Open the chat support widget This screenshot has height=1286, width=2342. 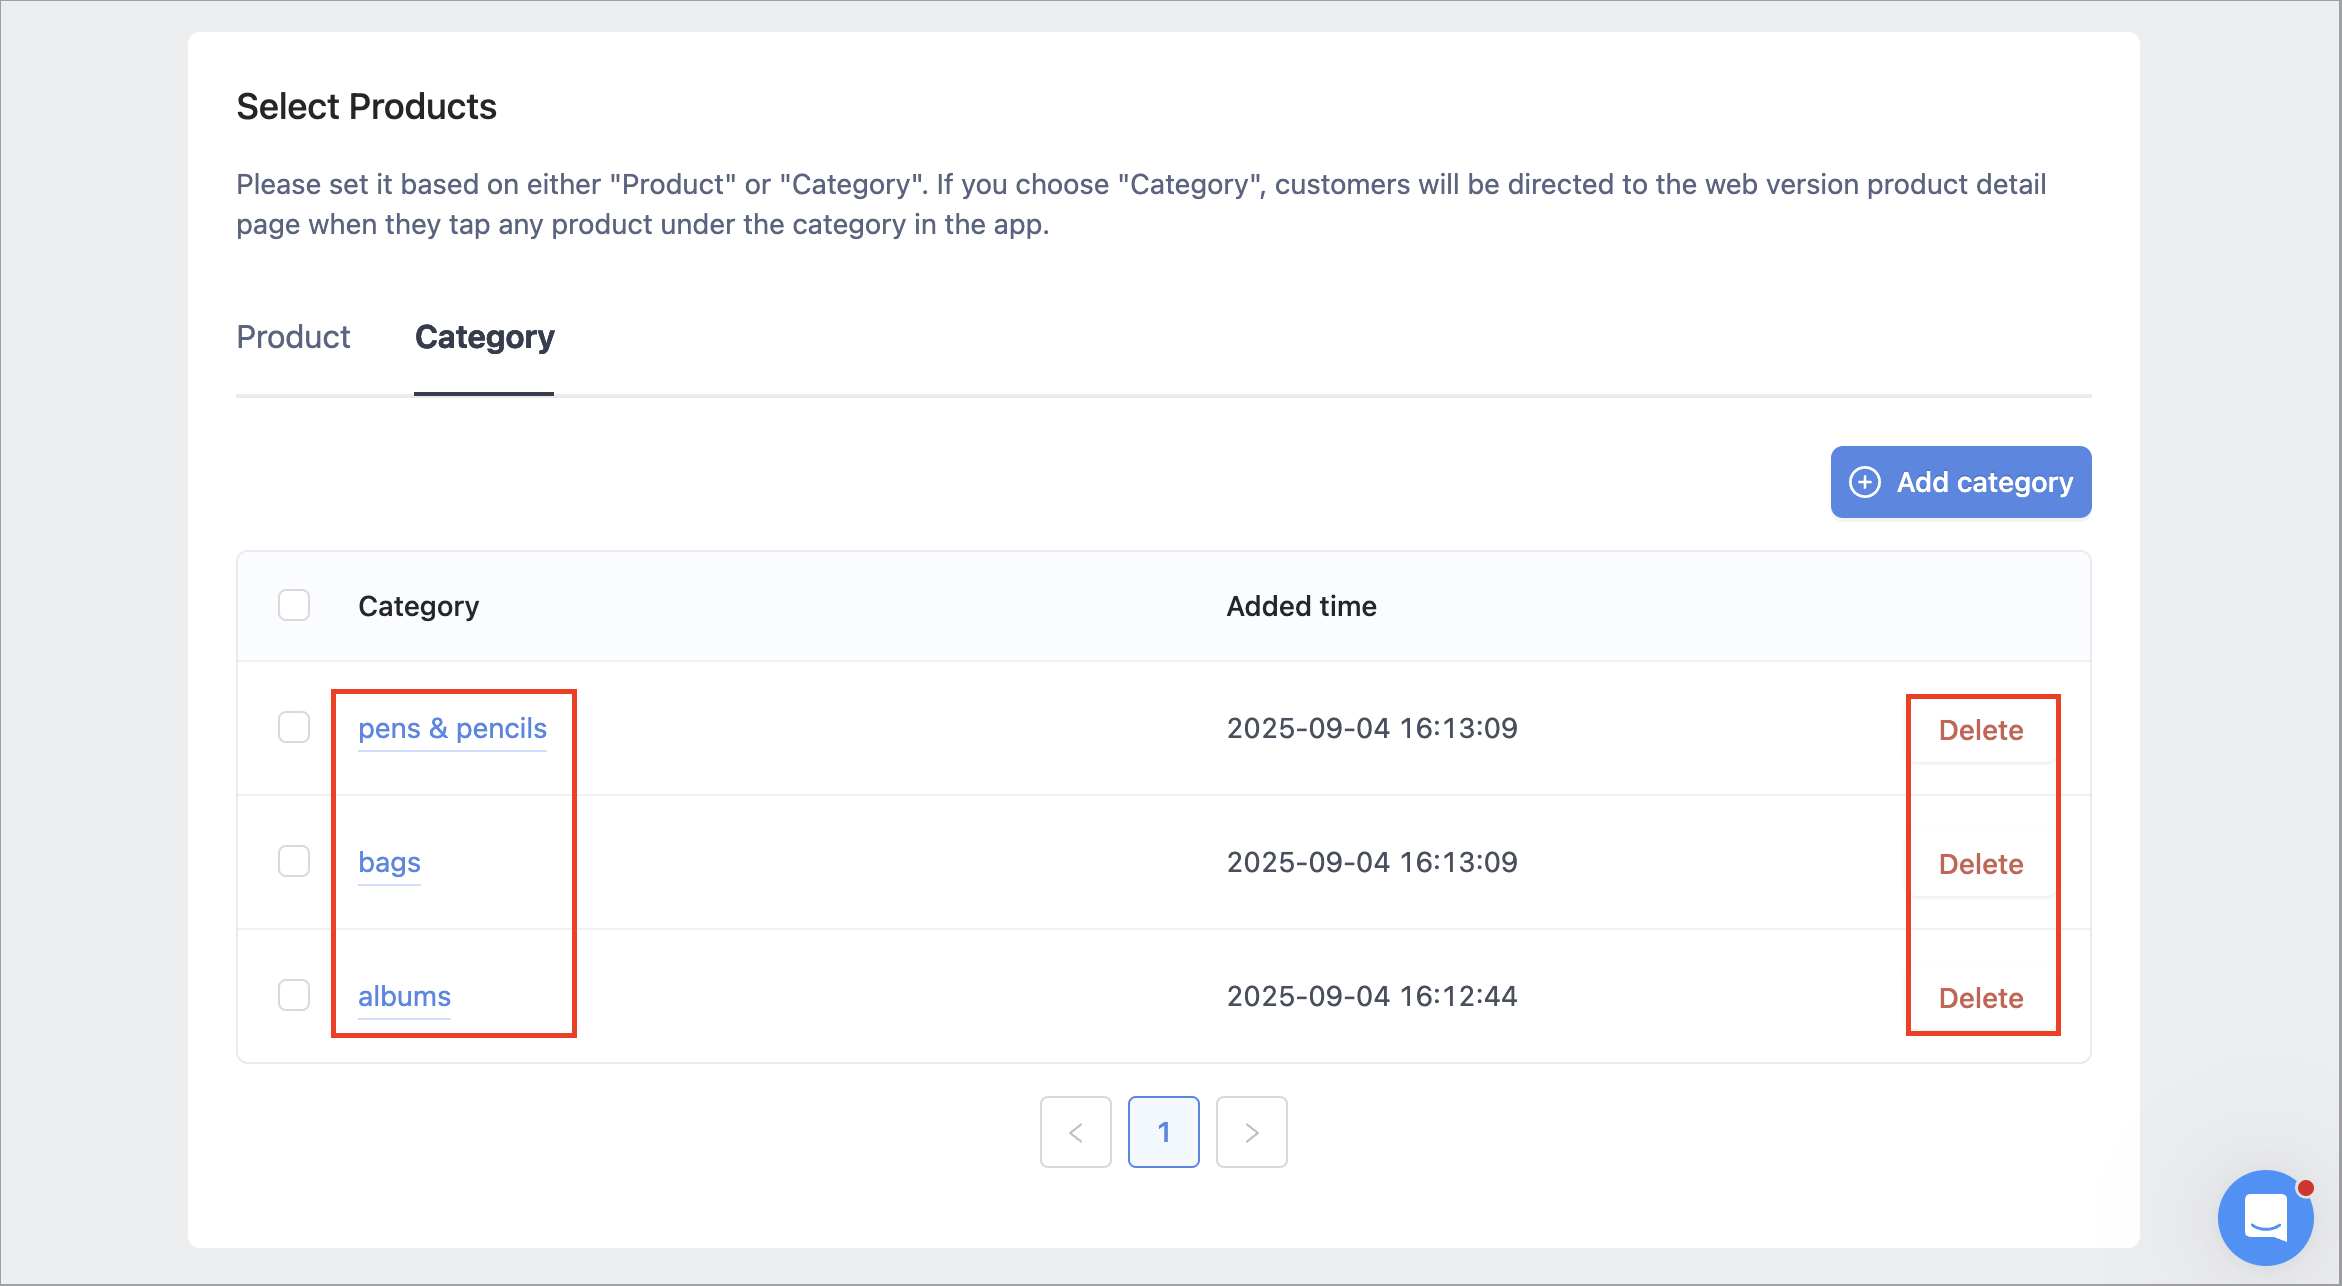point(2265,1217)
